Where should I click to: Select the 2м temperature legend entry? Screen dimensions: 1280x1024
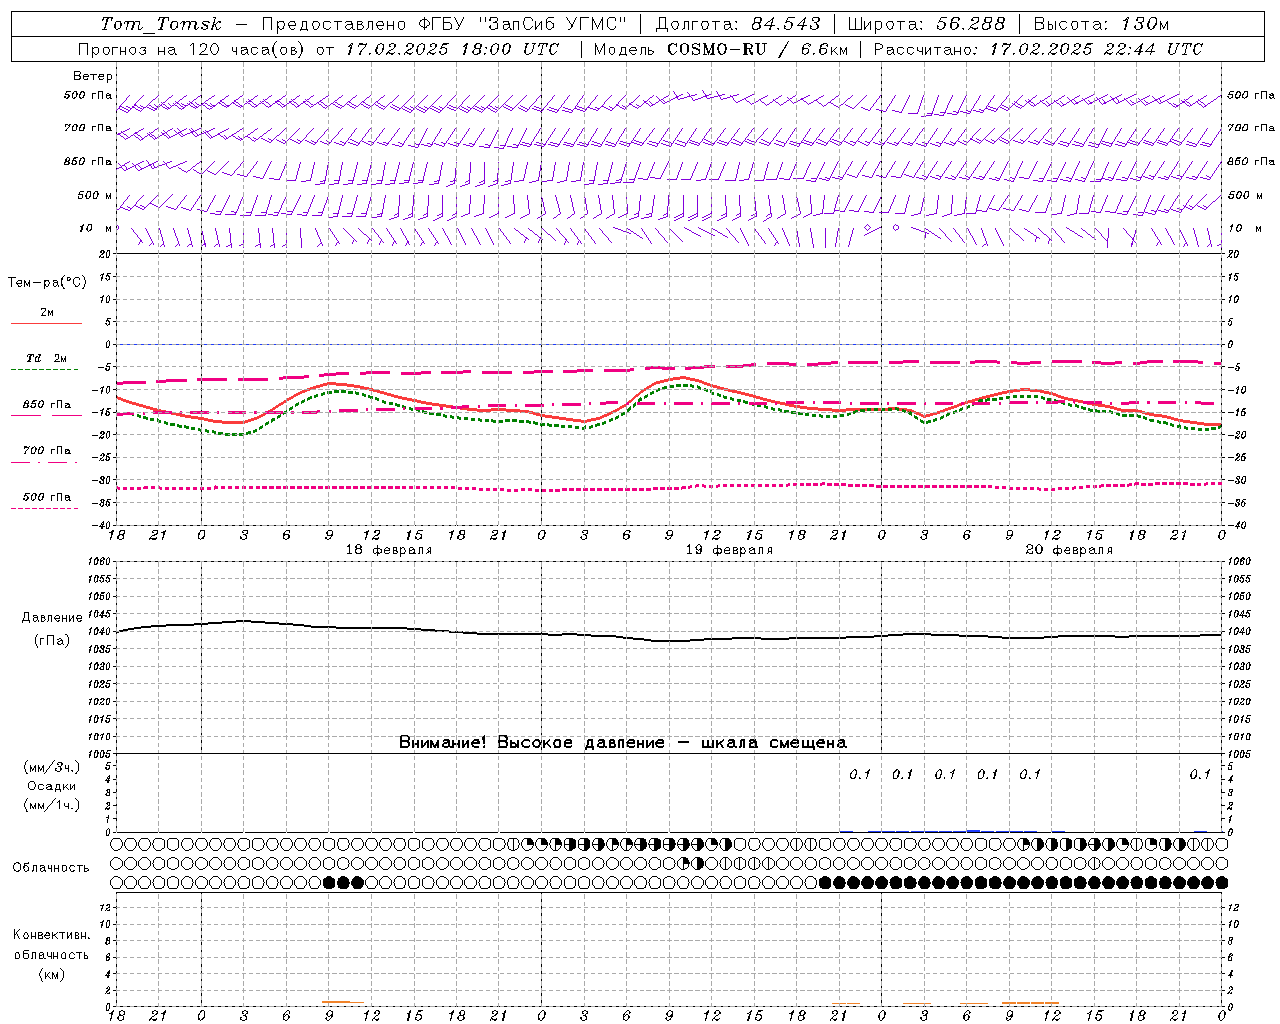47,312
